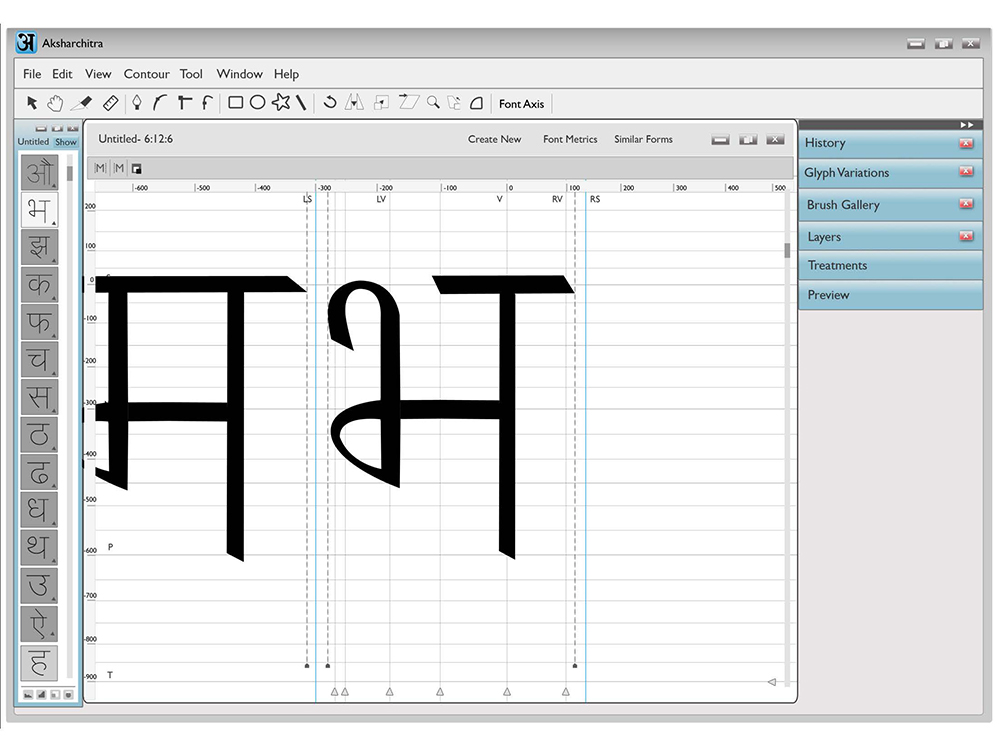
Task: Expand the Glyph Variations panel
Action: tap(890, 173)
